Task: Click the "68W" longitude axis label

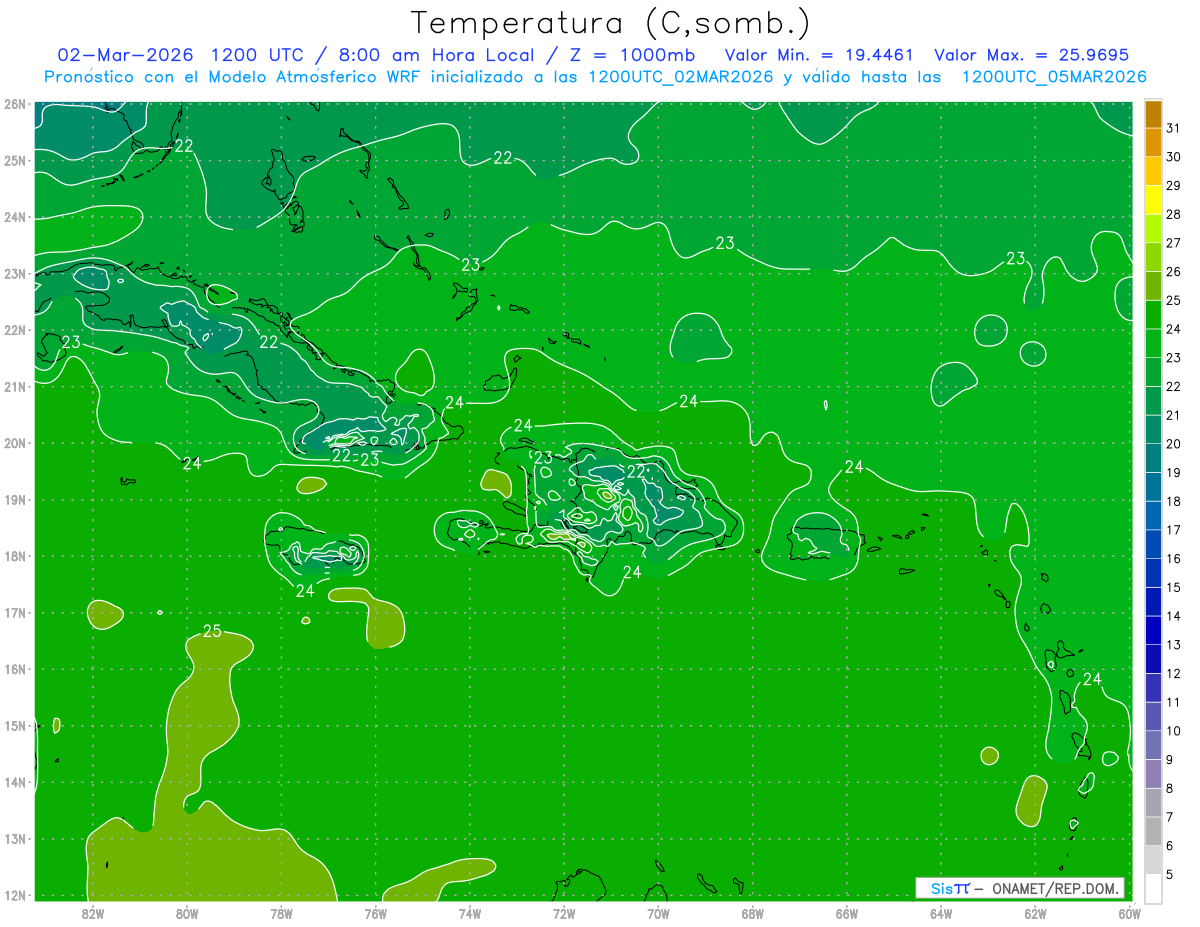Action: 753,913
